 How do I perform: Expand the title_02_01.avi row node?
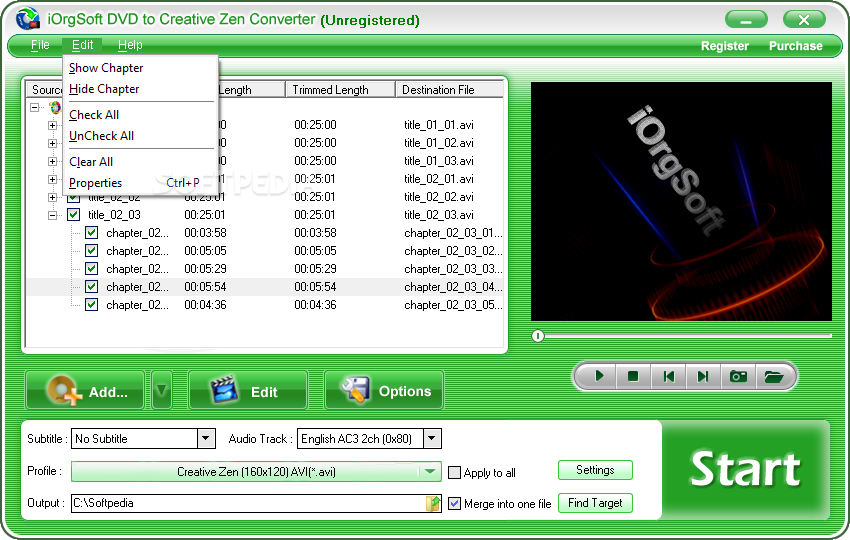(x=52, y=179)
